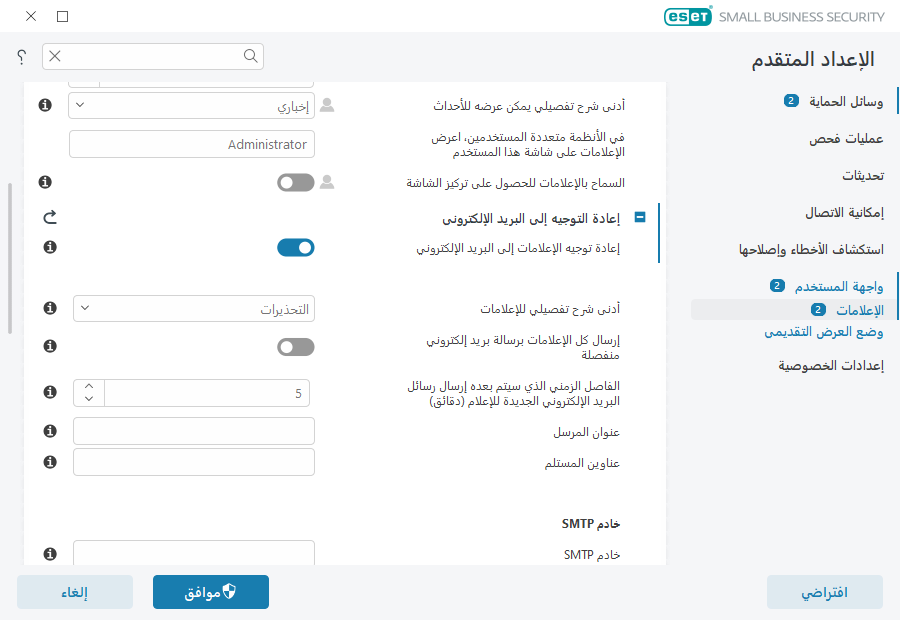Viewport: 900px width, 620px height.
Task: Click the shield icon on موافق button
Action: [x=229, y=591]
